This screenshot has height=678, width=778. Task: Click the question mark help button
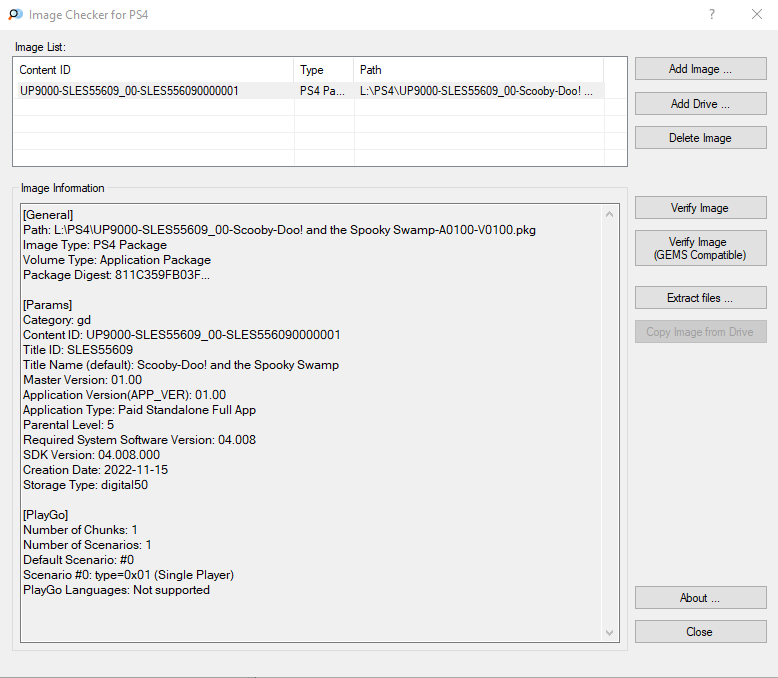[712, 14]
